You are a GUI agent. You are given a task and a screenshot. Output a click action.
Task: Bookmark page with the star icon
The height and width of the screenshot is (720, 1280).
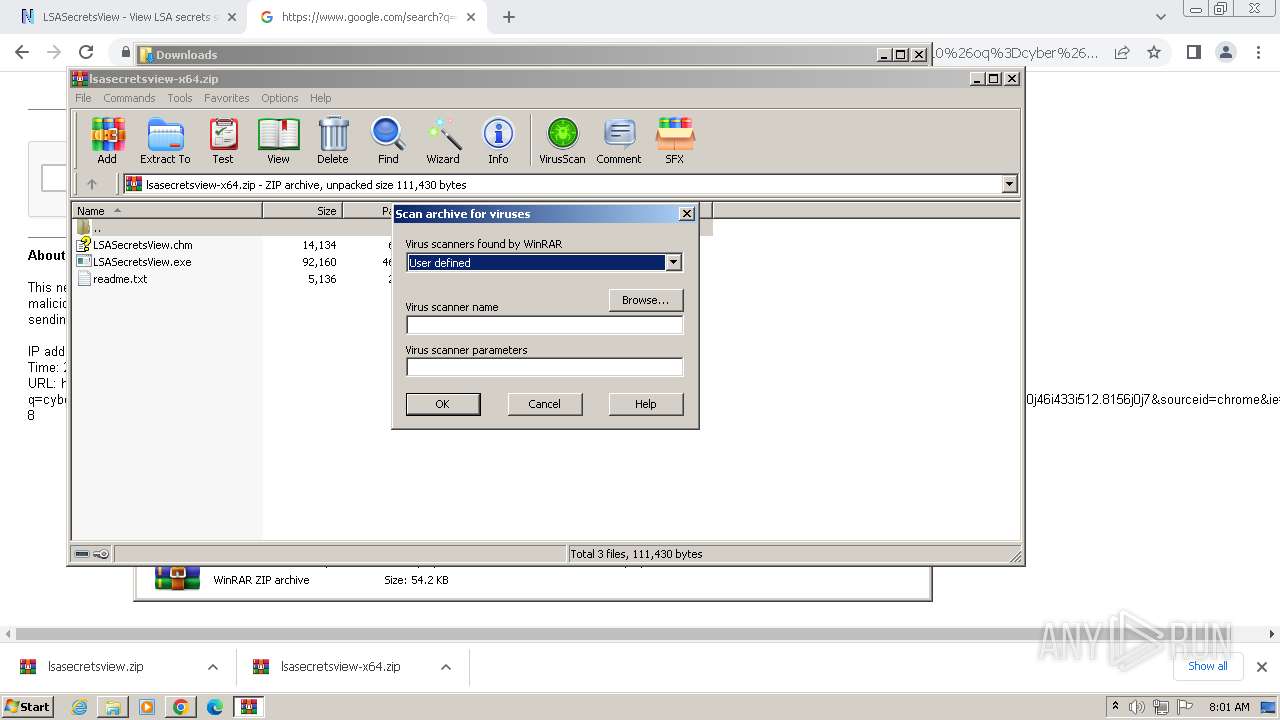[x=1154, y=53]
